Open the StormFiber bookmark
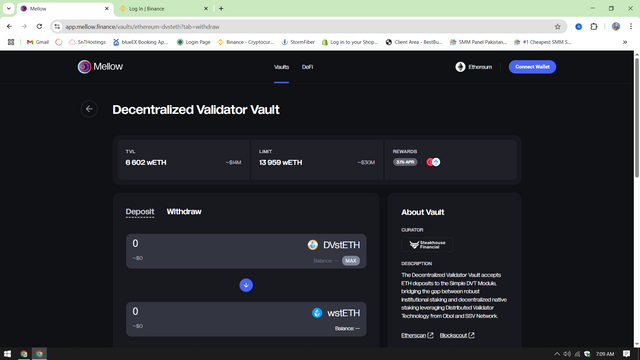 [x=298, y=42]
